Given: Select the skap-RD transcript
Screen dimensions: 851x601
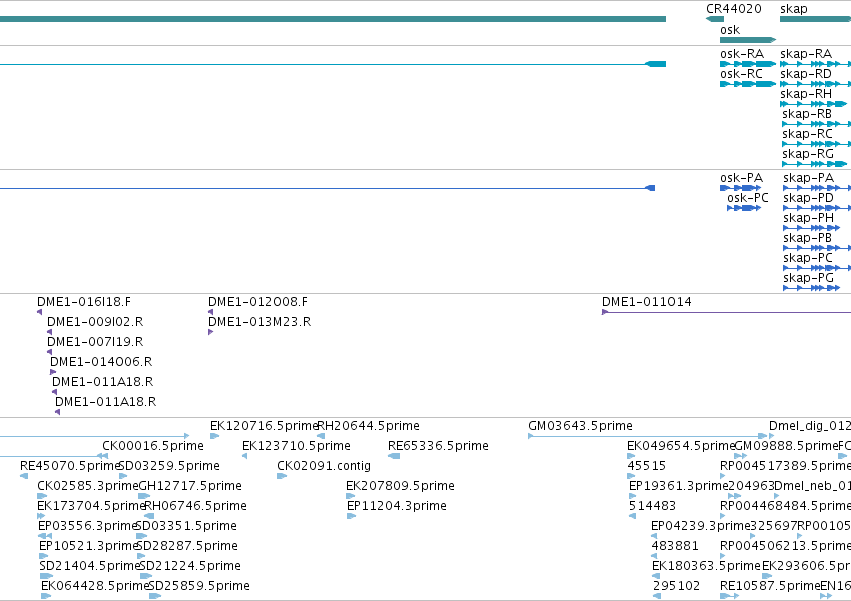Looking at the screenshot, I should pos(815,84).
